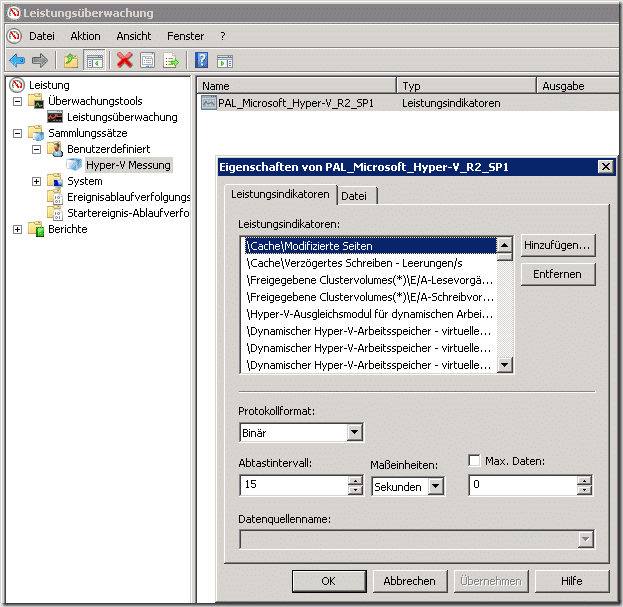
Task: Click the Typ column header
Action: (x=466, y=86)
